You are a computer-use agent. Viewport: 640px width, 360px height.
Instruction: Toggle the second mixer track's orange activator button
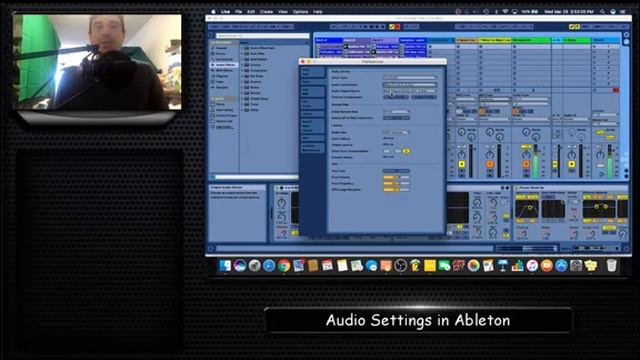[490, 164]
